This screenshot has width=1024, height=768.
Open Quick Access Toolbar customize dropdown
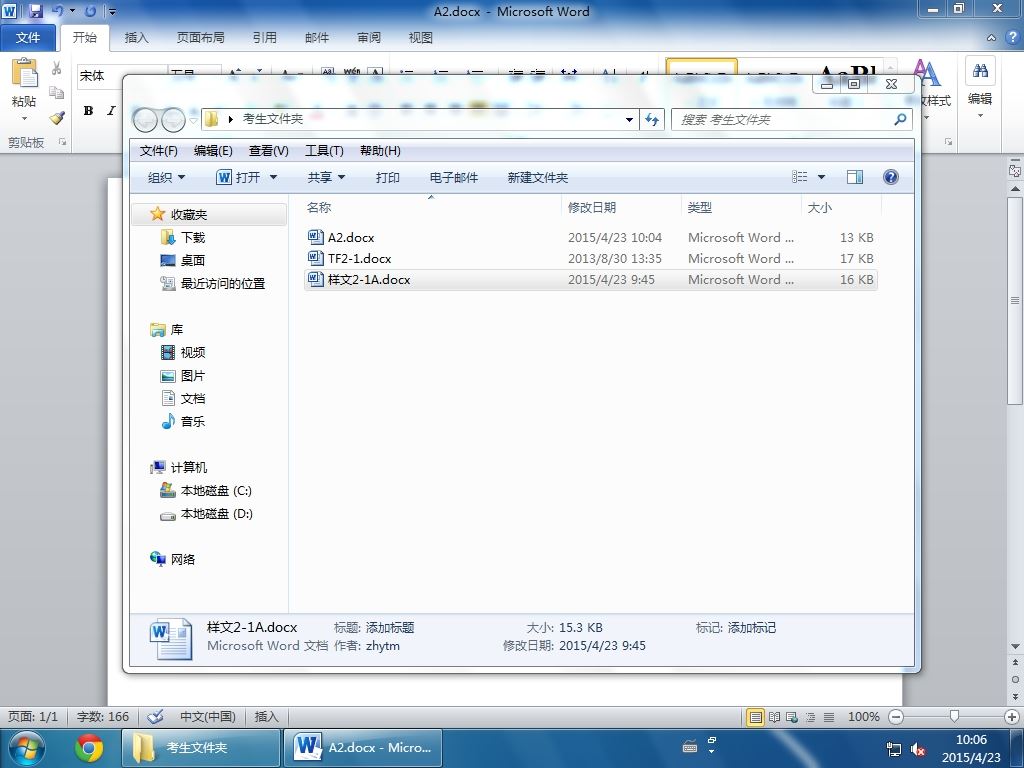[x=112, y=12]
